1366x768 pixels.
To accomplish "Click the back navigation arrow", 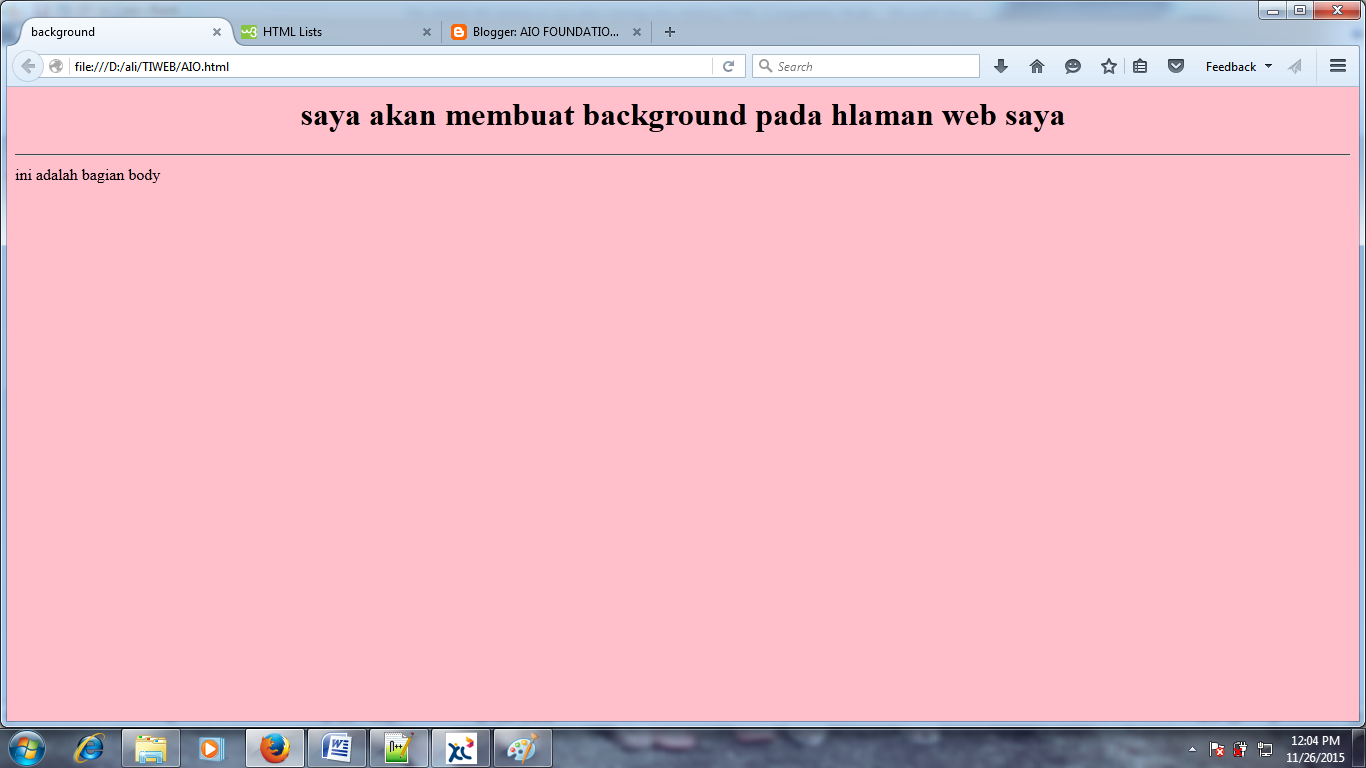I will pyautogui.click(x=29, y=65).
